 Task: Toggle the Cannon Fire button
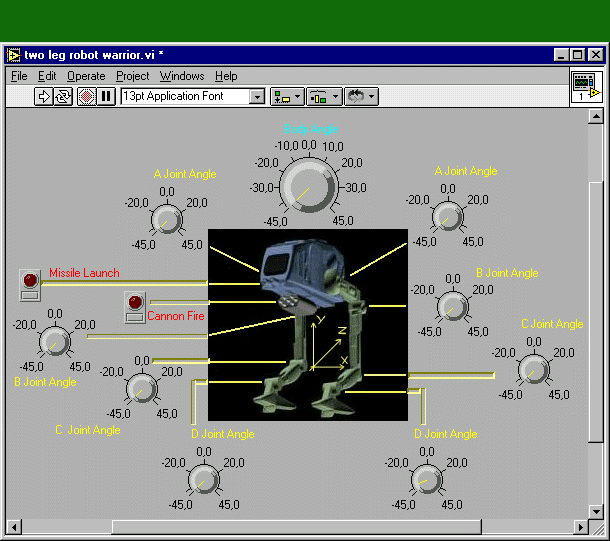tap(135, 307)
